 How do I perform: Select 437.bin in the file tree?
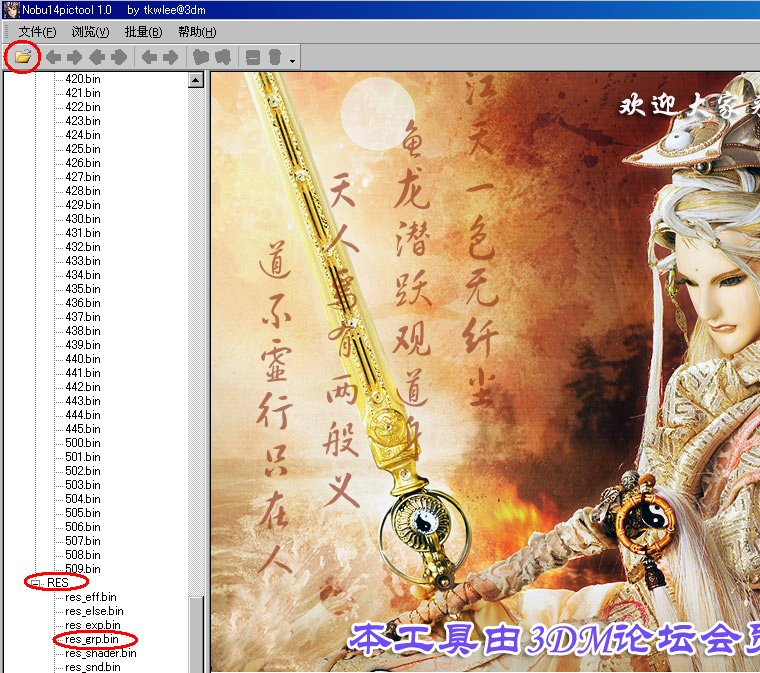point(83,317)
